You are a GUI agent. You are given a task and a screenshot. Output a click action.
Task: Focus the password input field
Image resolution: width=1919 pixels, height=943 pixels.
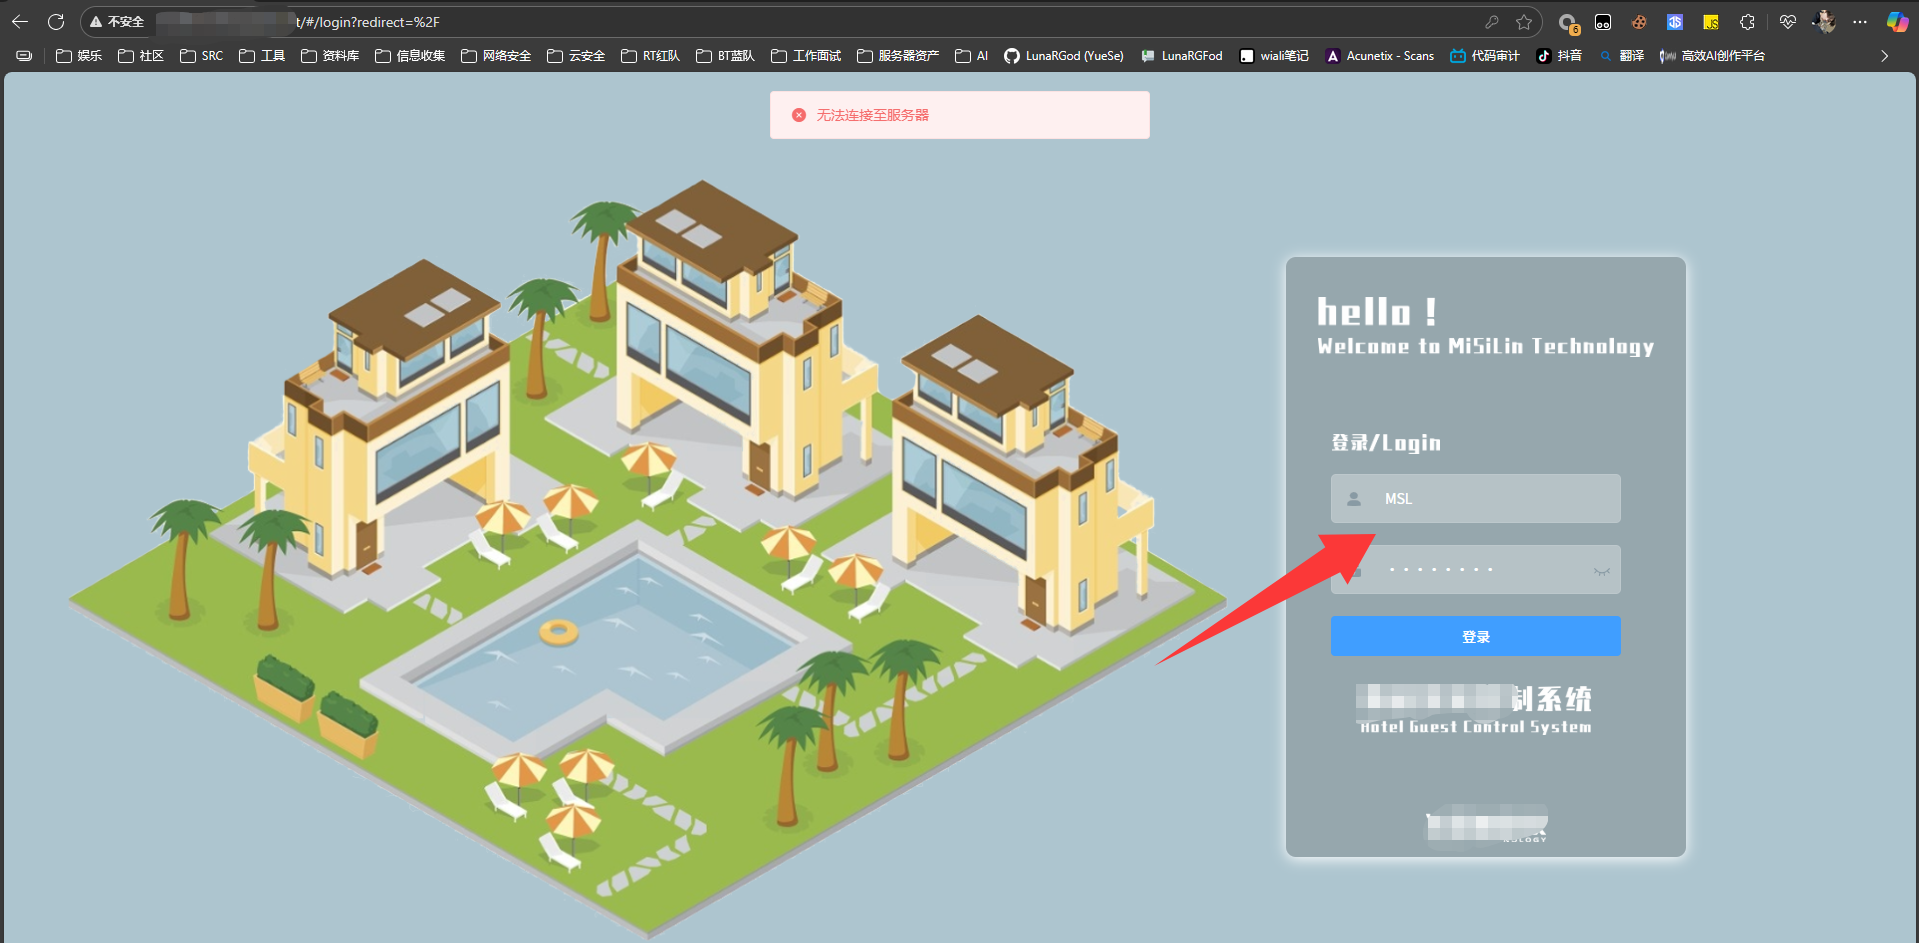coord(1476,570)
